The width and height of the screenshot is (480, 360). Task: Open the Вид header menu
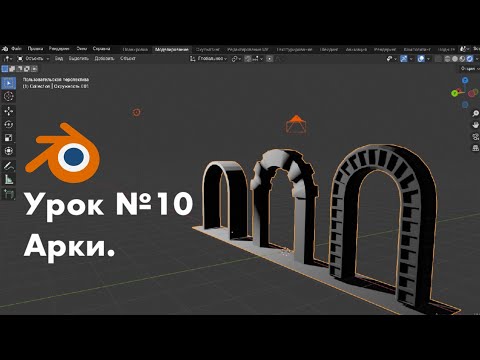[x=59, y=59]
